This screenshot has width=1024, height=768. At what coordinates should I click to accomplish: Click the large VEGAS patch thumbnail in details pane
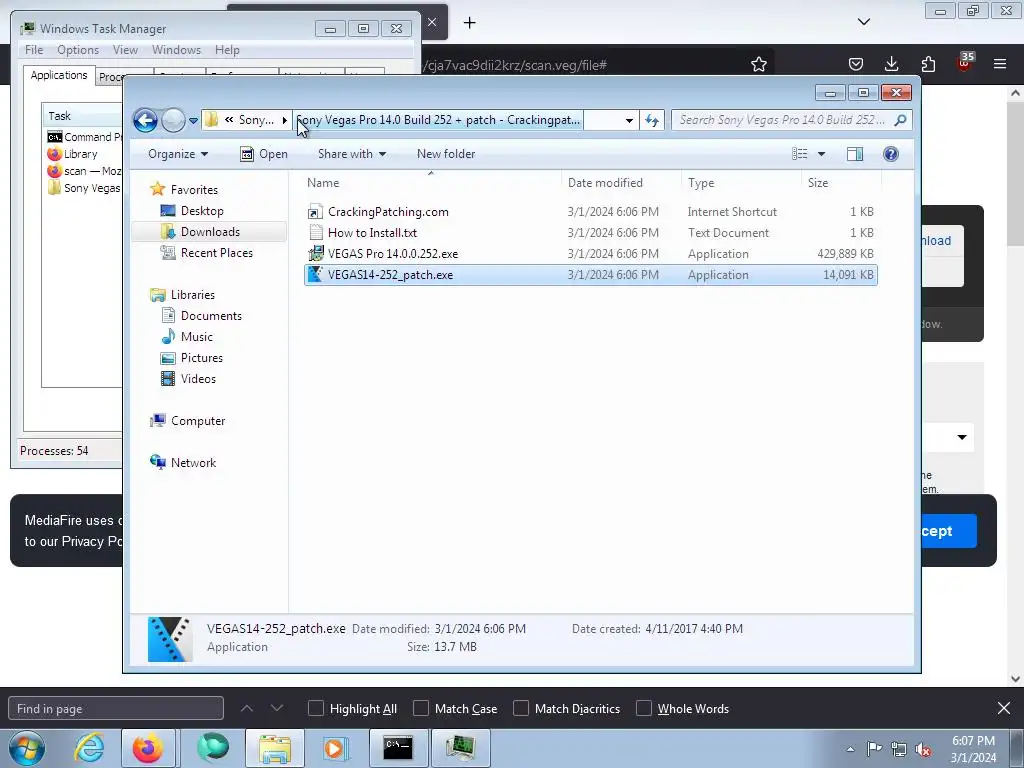[x=170, y=639]
